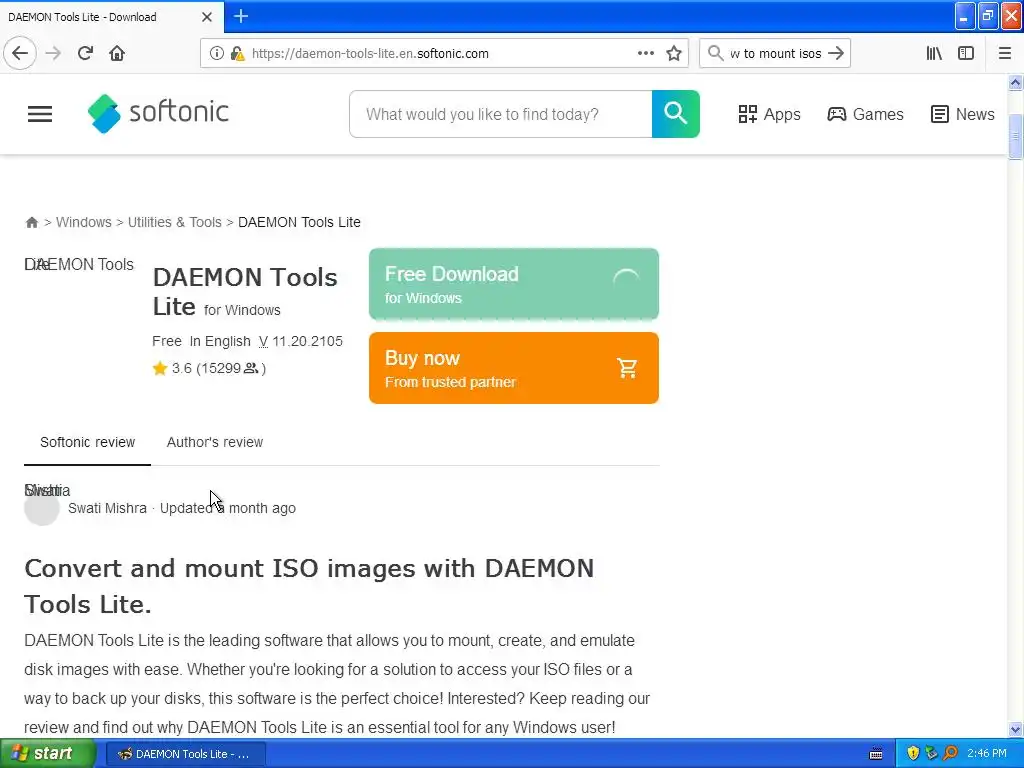The width and height of the screenshot is (1024, 768).
Task: Click the Swati Mishra avatar circle
Action: (42, 508)
